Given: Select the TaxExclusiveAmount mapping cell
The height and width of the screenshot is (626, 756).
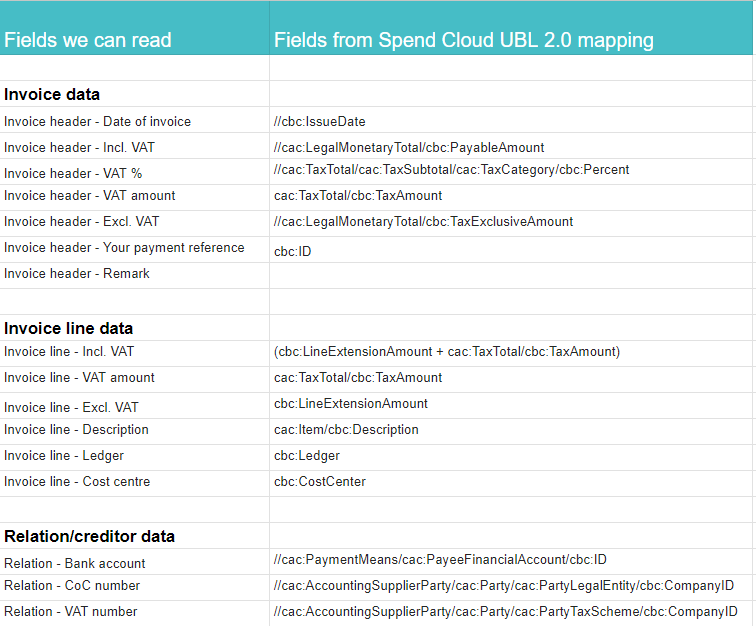Looking at the screenshot, I should click(424, 221).
